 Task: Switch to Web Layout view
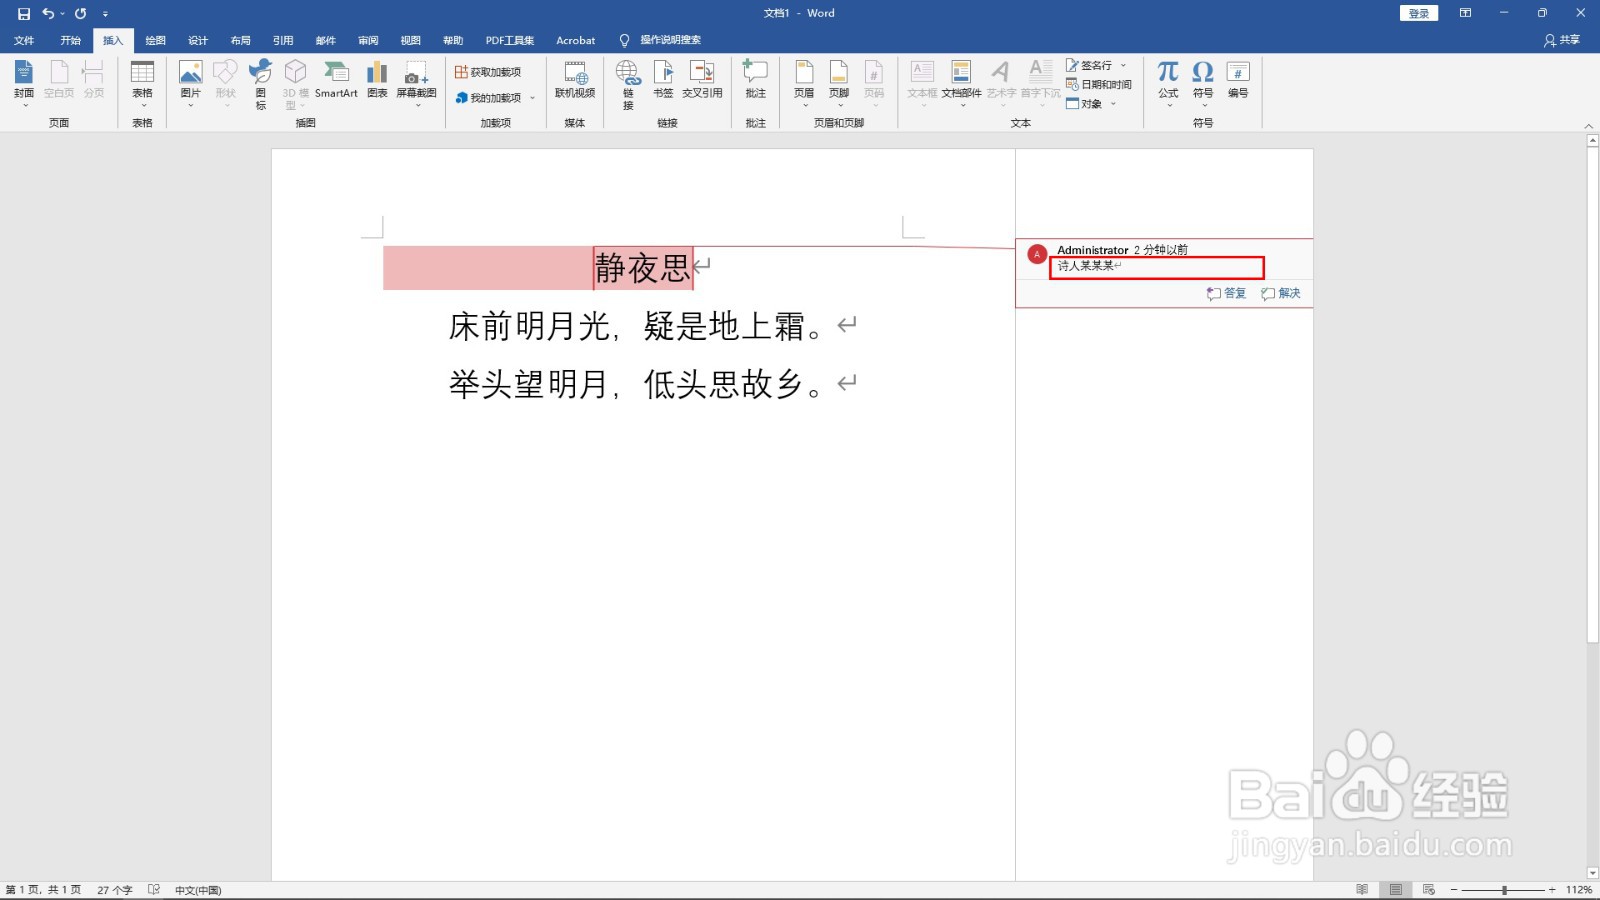pos(1428,889)
